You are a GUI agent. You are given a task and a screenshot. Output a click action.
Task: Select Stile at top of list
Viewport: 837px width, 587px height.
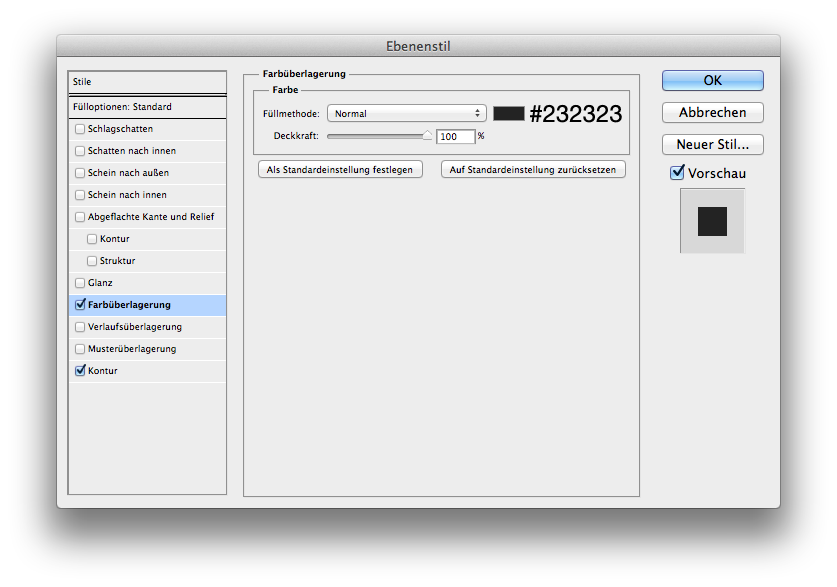147,82
